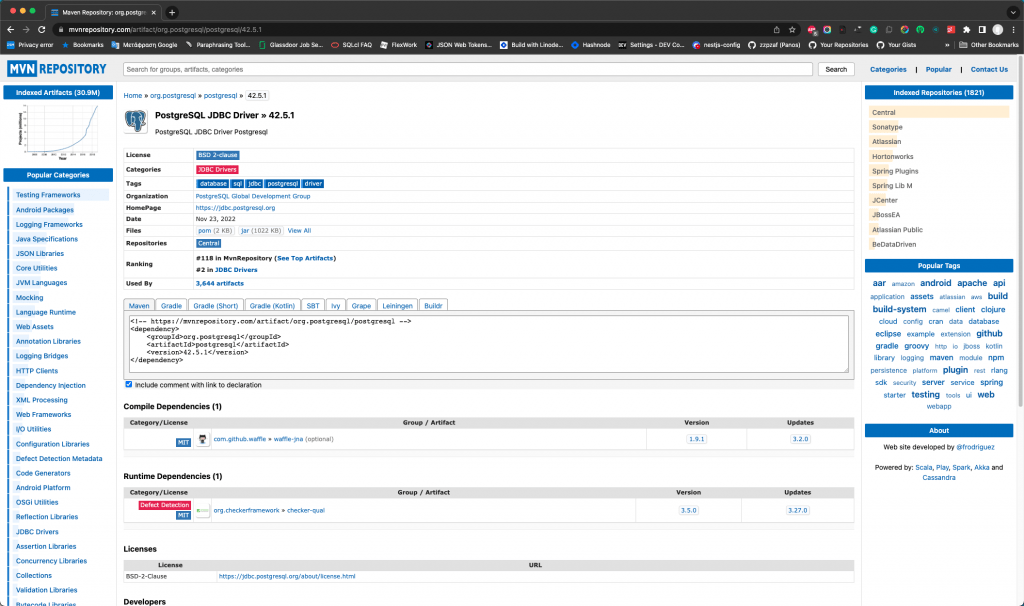1024x606 pixels.
Task: Click the Search button
Action: 836,69
